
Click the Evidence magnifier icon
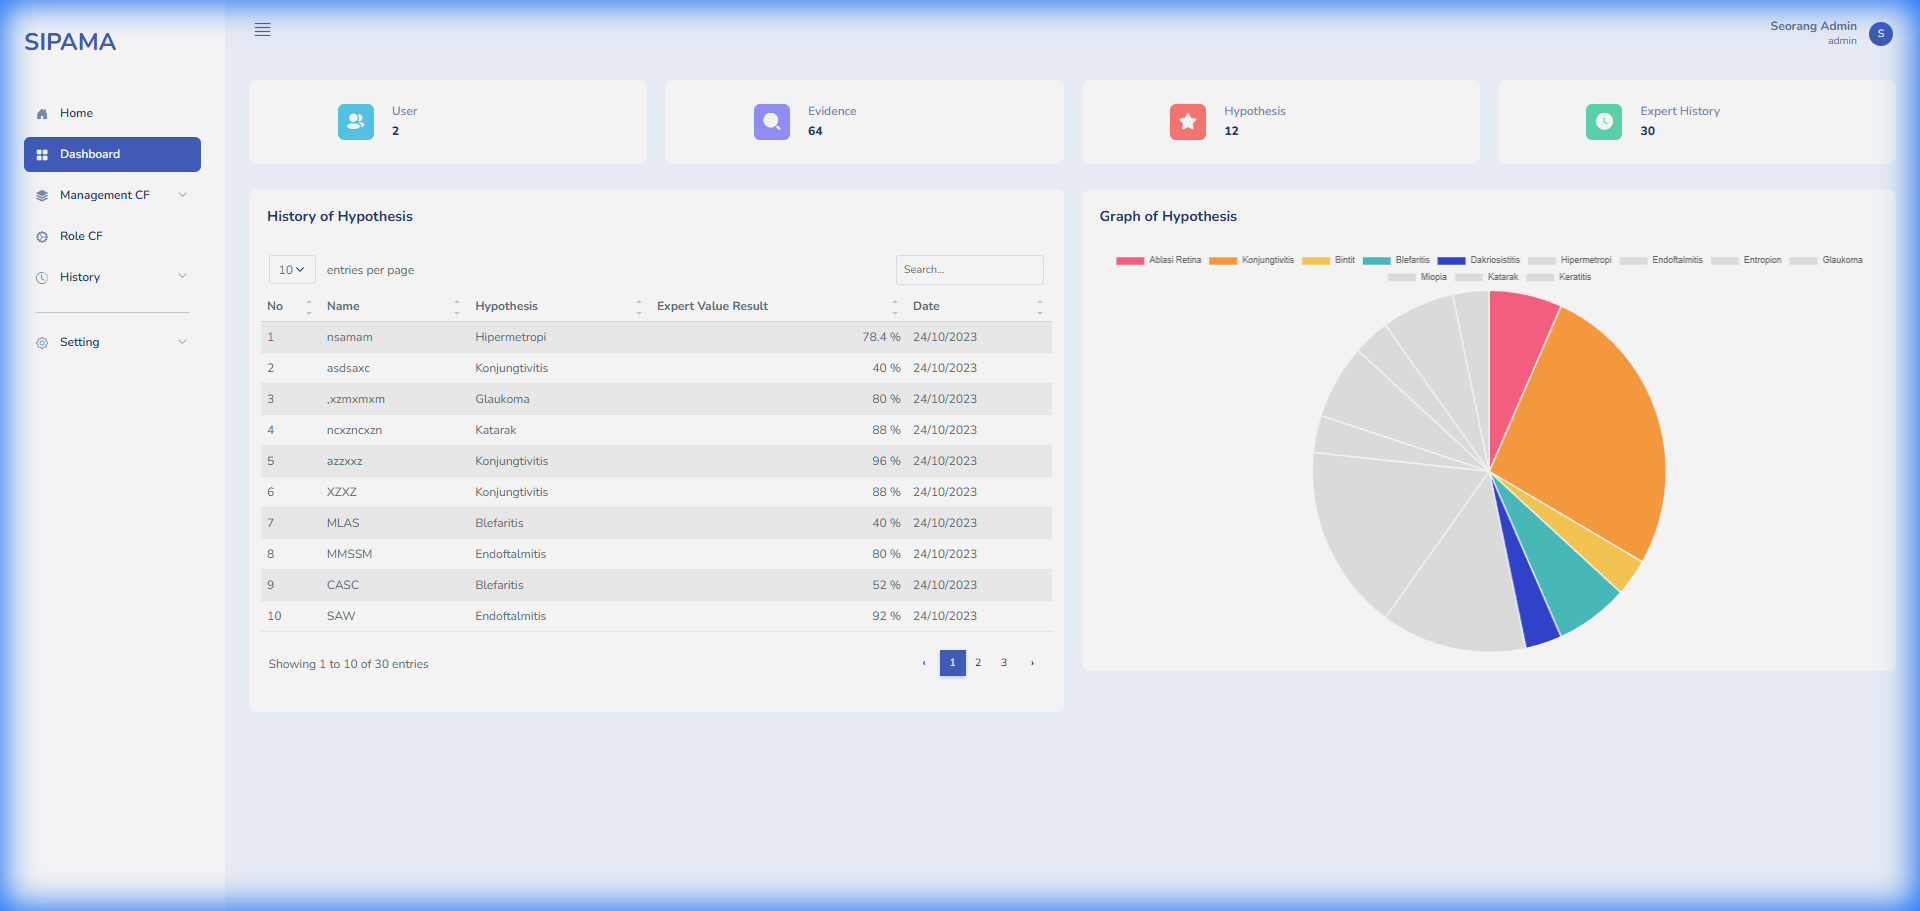click(x=771, y=121)
